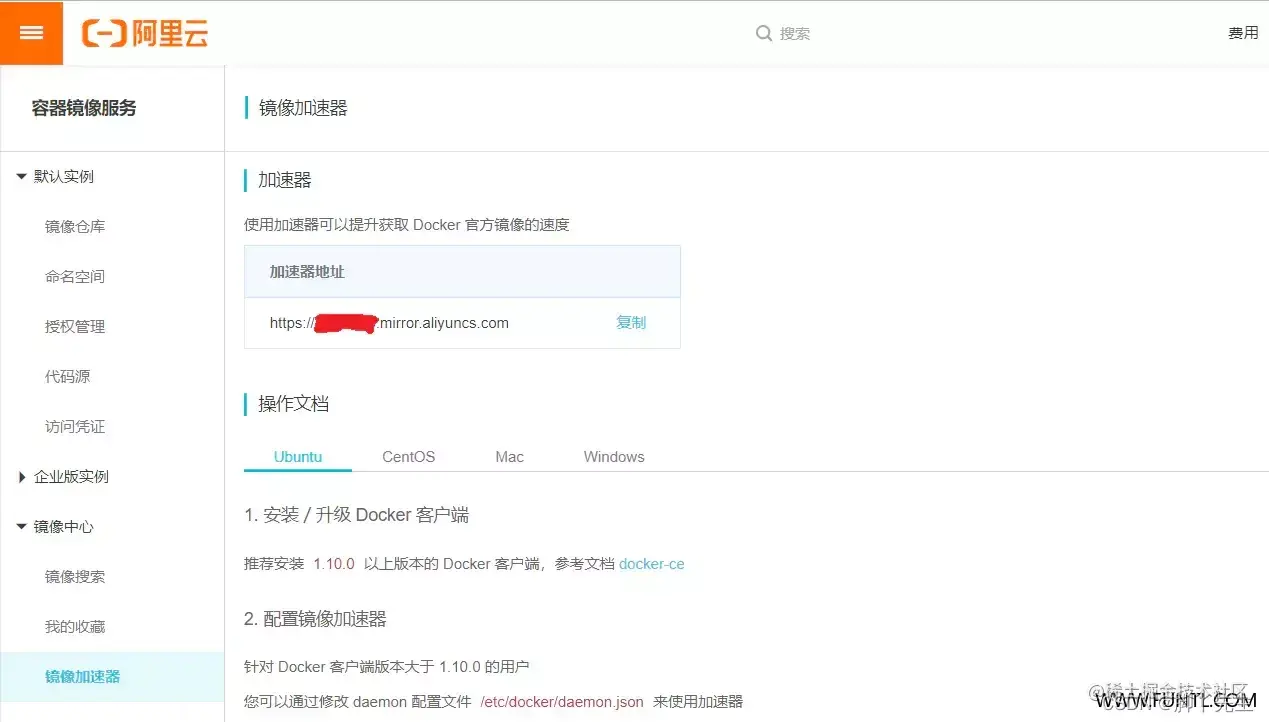Open the orange hamburger navigation menu
Image resolution: width=1269 pixels, height=722 pixels.
(x=31, y=32)
